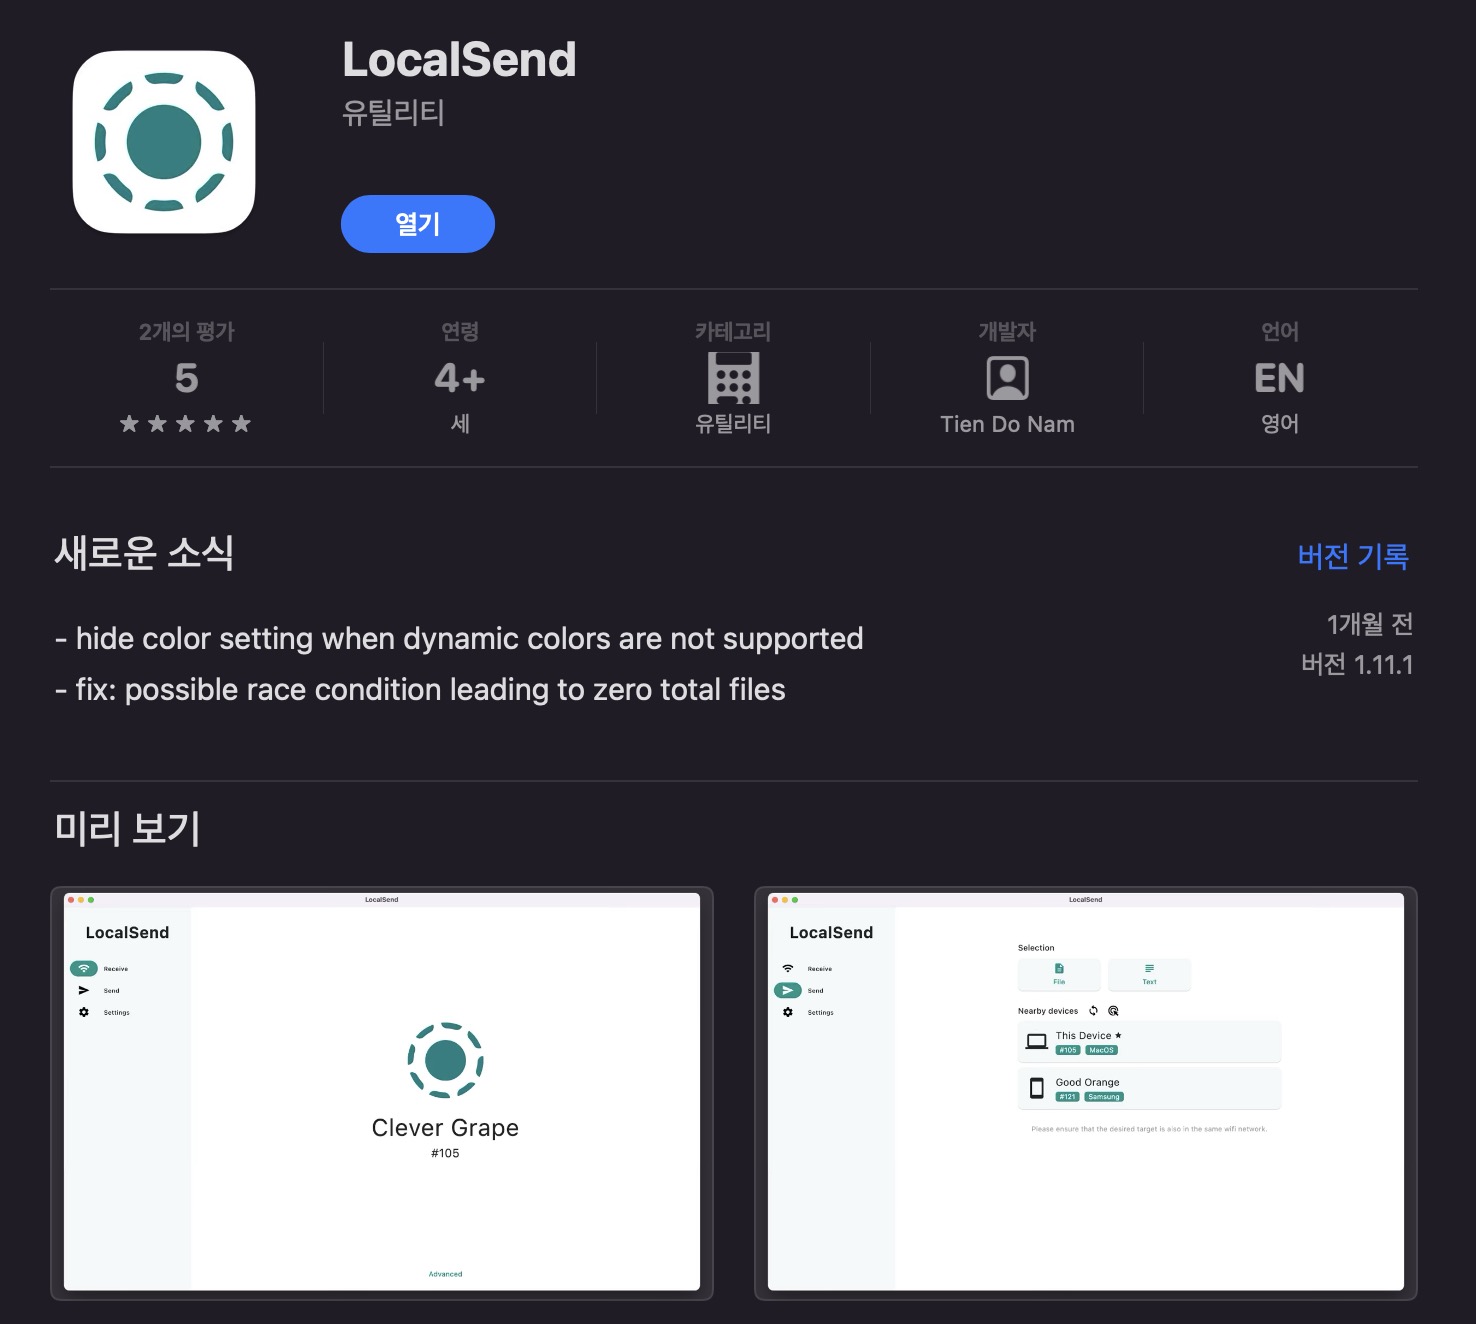Click the release note about hiding color setting
The image size is (1476, 1324).
(459, 638)
